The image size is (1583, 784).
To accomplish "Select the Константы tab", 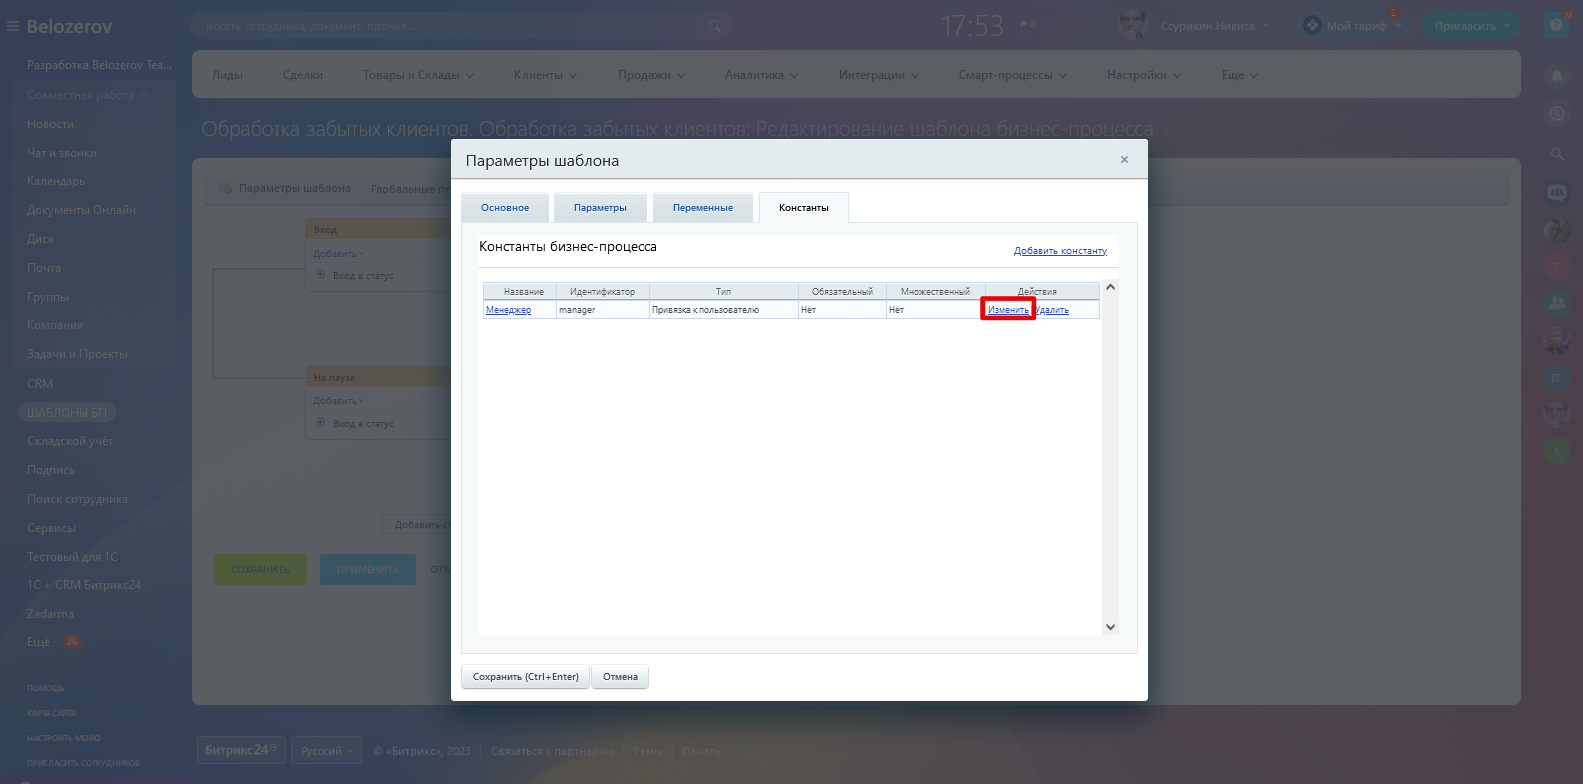I will [x=804, y=207].
